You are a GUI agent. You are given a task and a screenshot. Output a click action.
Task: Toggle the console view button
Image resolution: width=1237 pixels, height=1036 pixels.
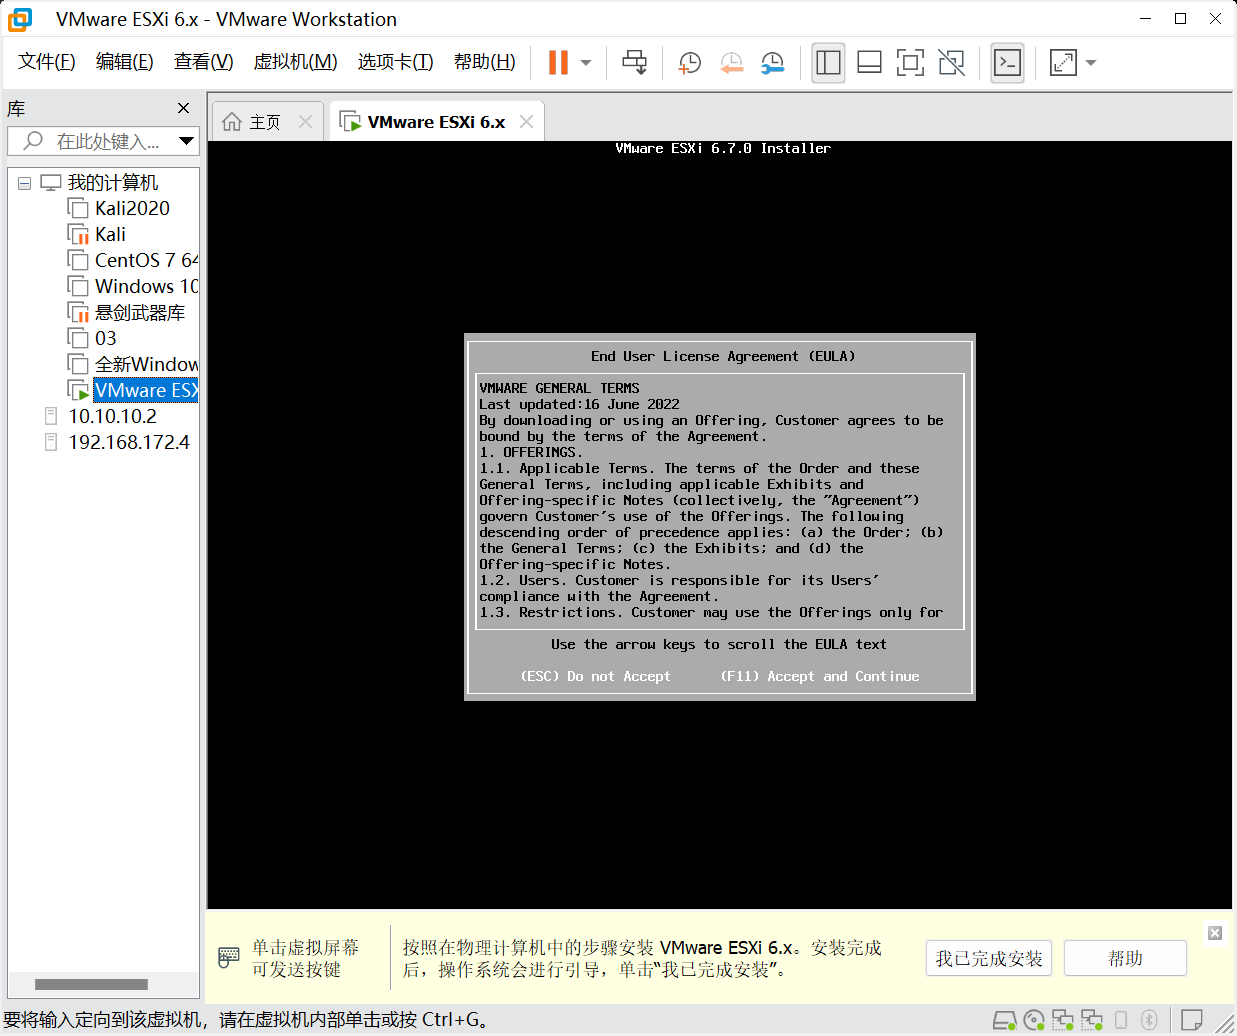coord(1007,63)
